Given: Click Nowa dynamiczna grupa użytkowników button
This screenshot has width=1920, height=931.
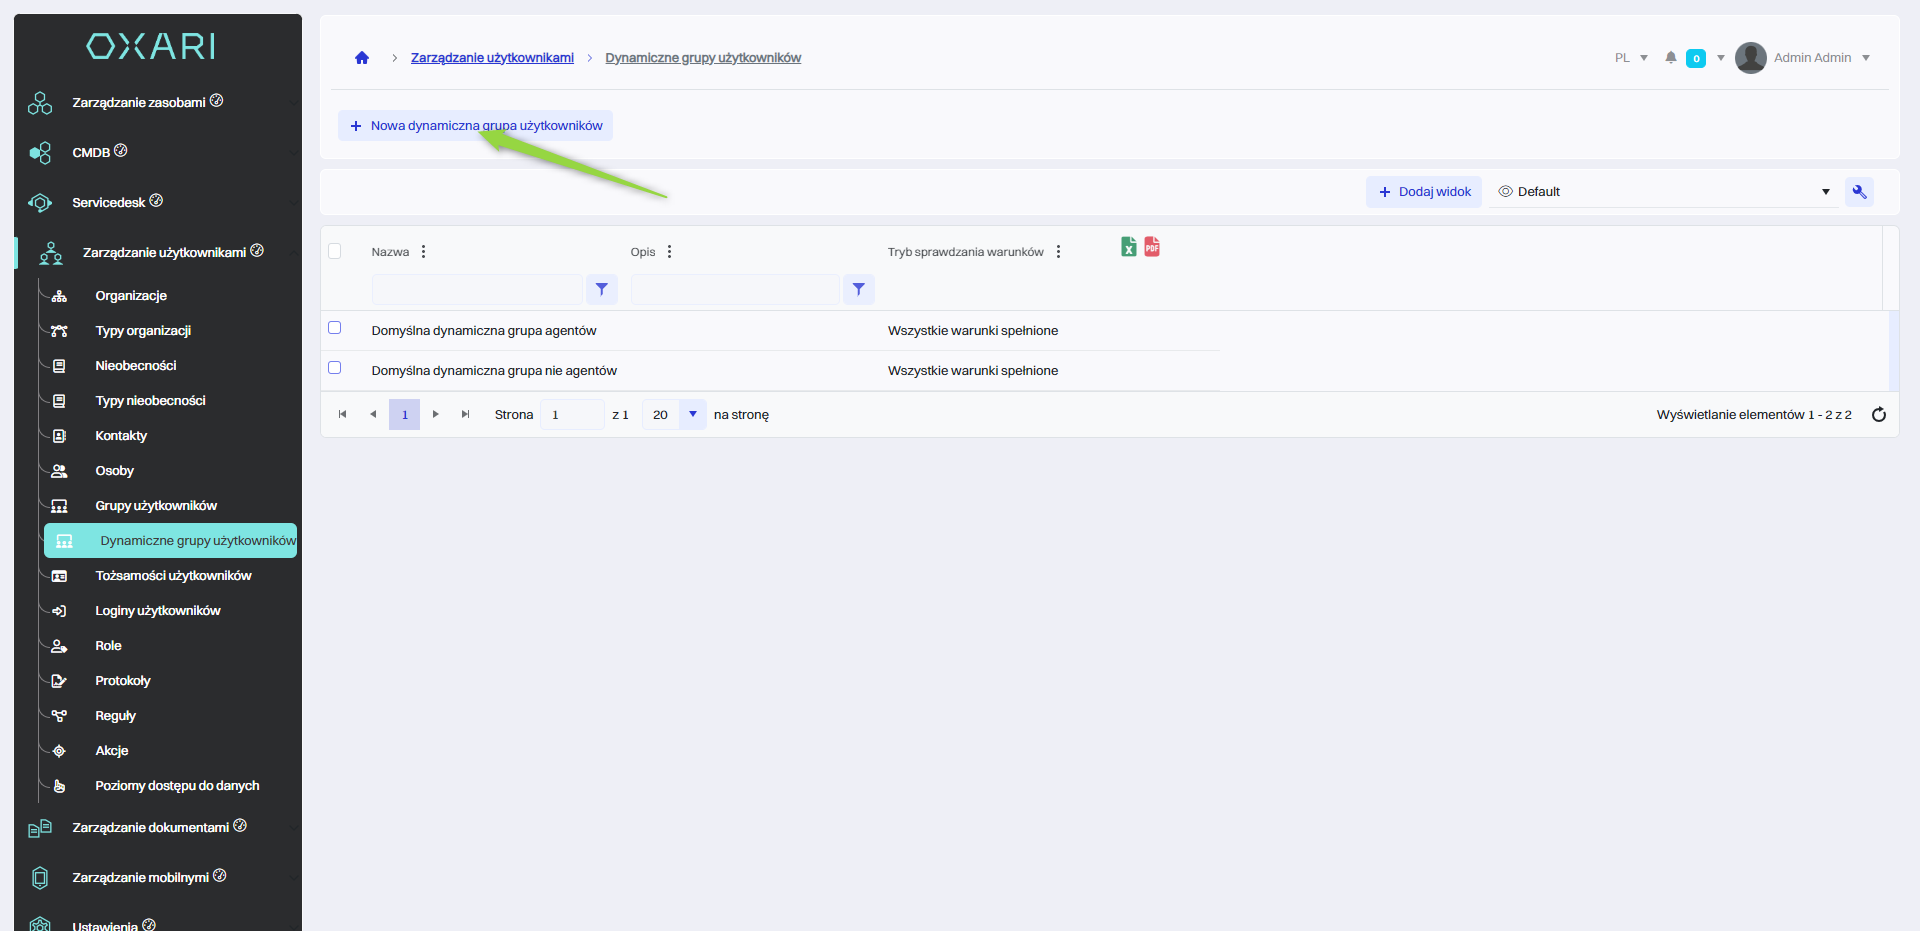Looking at the screenshot, I should (x=475, y=126).
